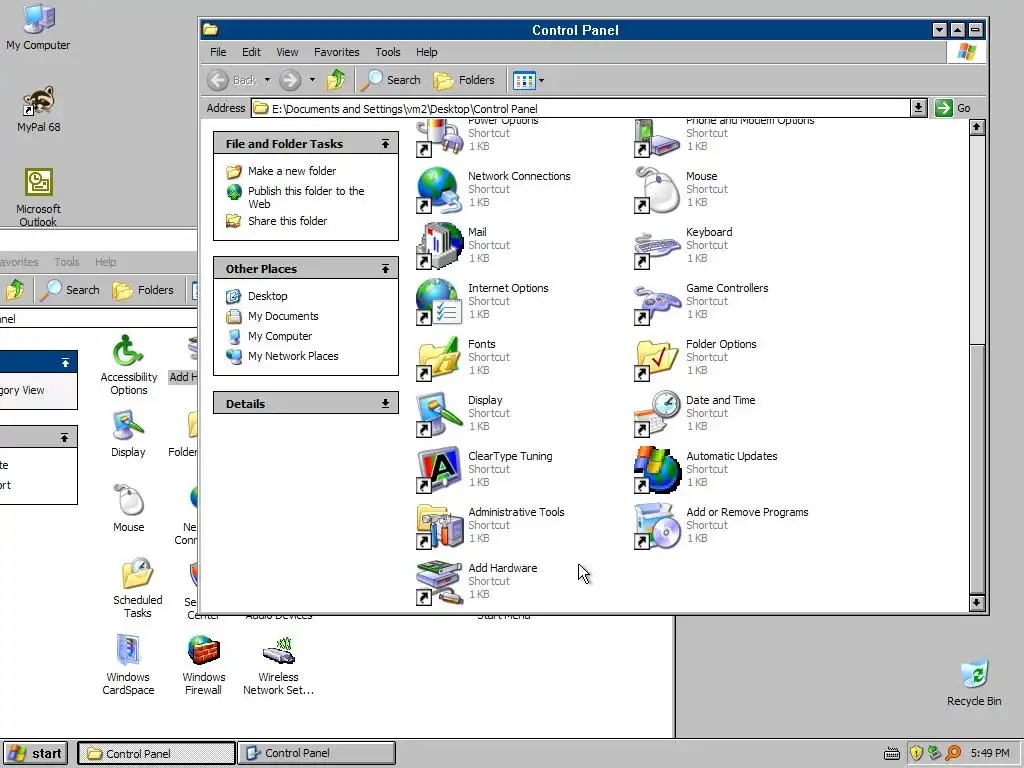Image resolution: width=1024 pixels, height=768 pixels.
Task: Open the View menu
Action: [287, 52]
